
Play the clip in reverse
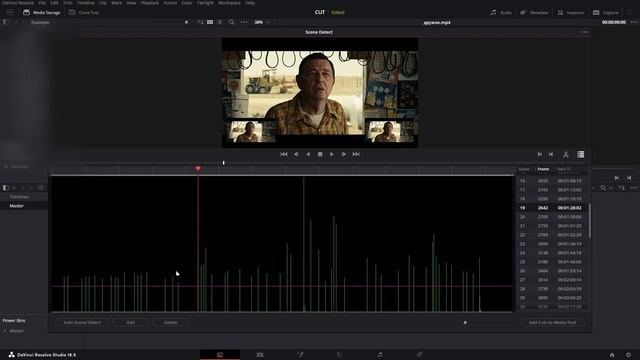point(308,154)
